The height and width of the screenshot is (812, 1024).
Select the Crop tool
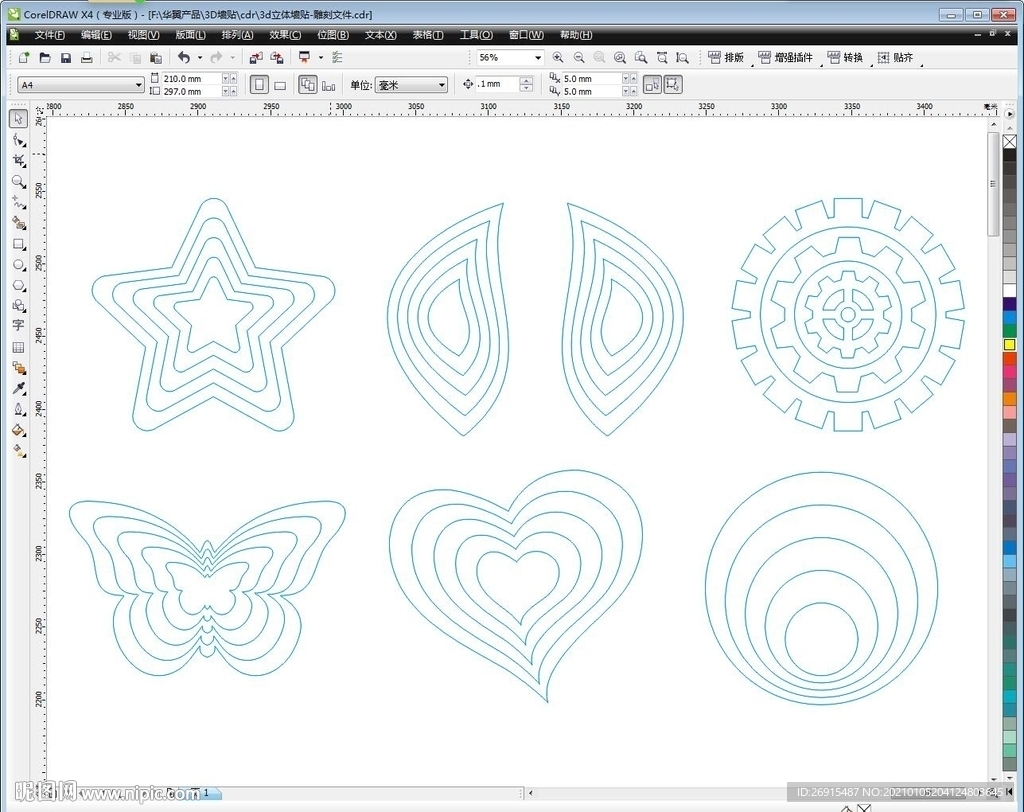click(18, 161)
